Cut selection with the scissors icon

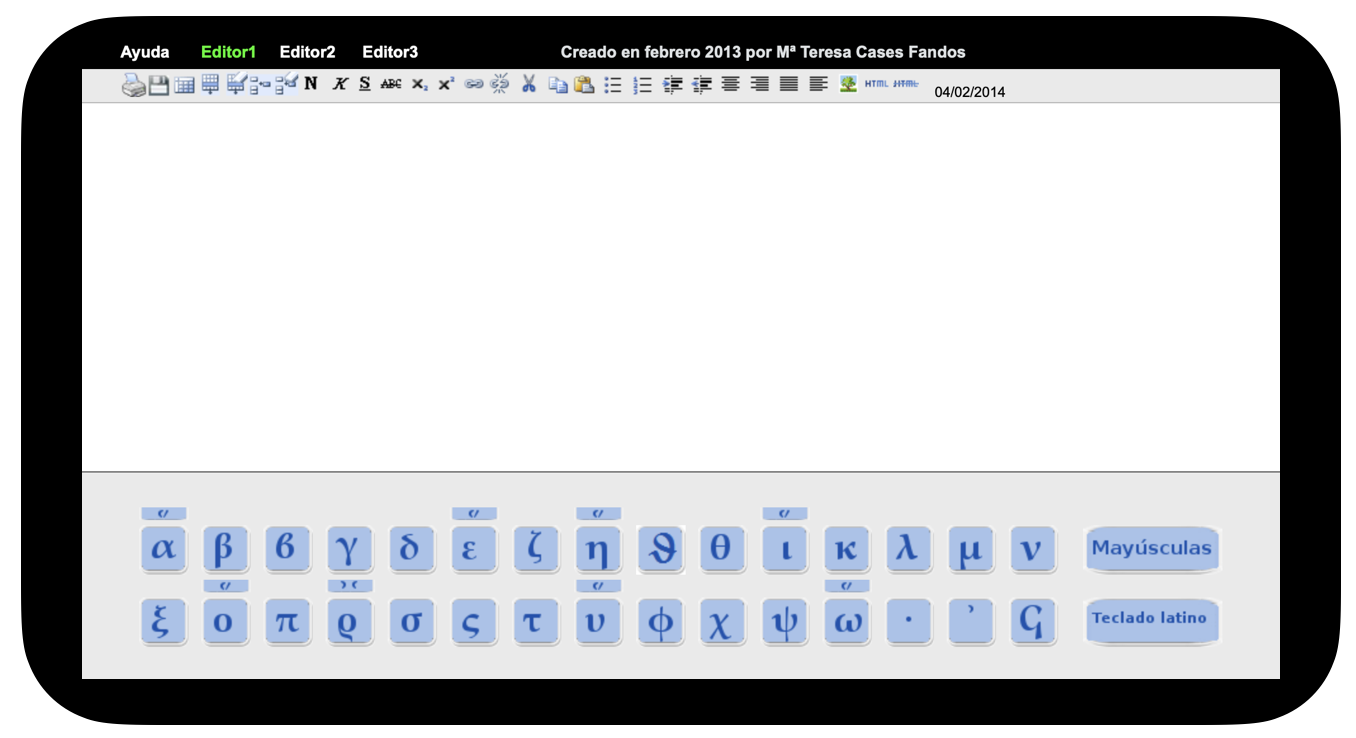(529, 84)
